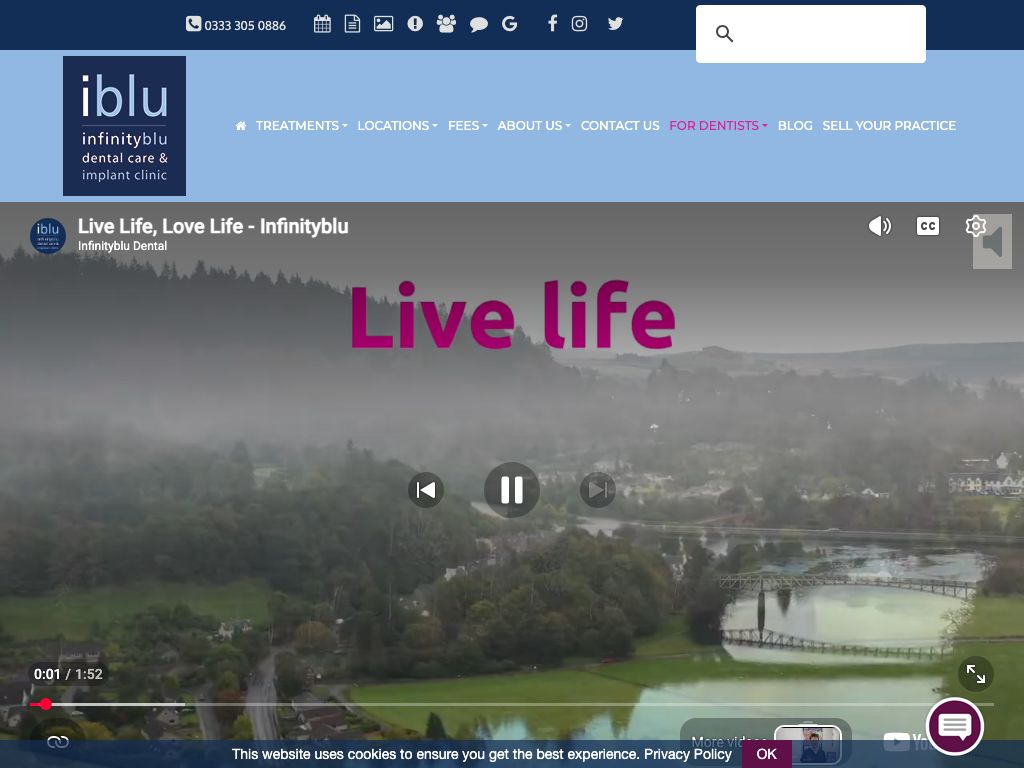Open the calendar booking icon
The image size is (1024, 768).
322,24
